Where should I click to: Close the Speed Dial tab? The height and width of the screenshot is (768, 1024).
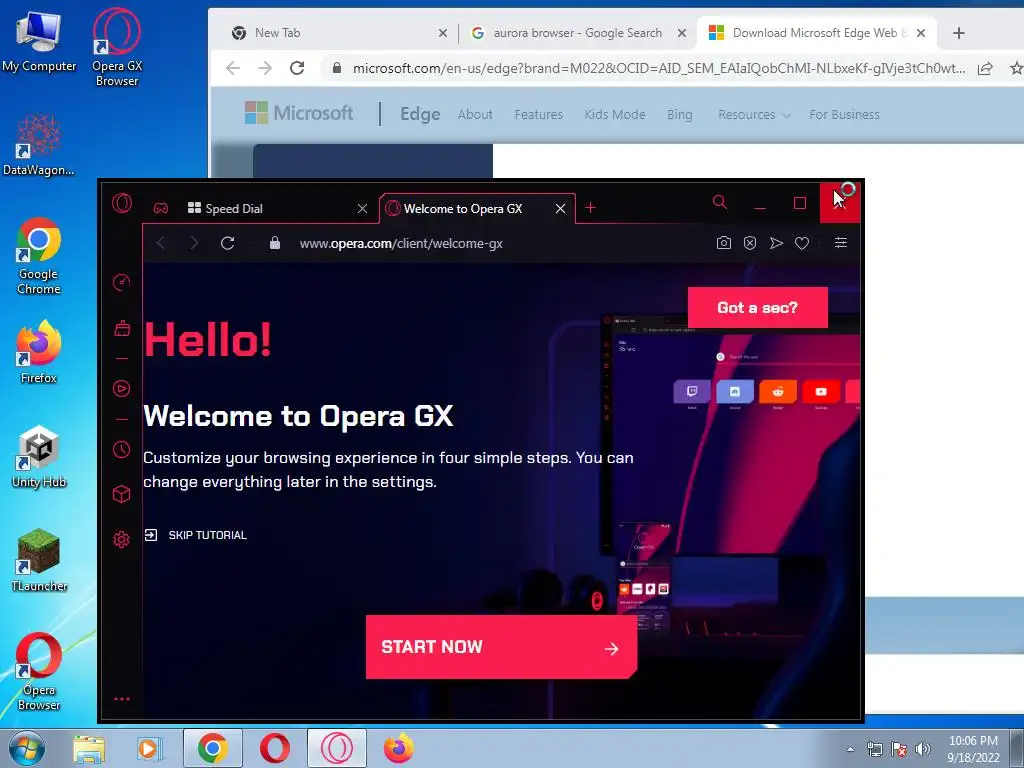(362, 208)
